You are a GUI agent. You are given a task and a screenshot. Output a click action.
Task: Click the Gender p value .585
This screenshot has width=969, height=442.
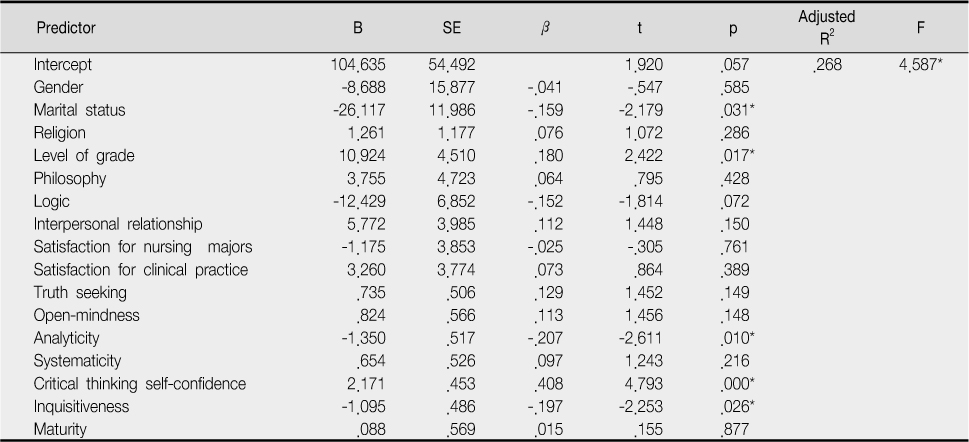coord(735,87)
